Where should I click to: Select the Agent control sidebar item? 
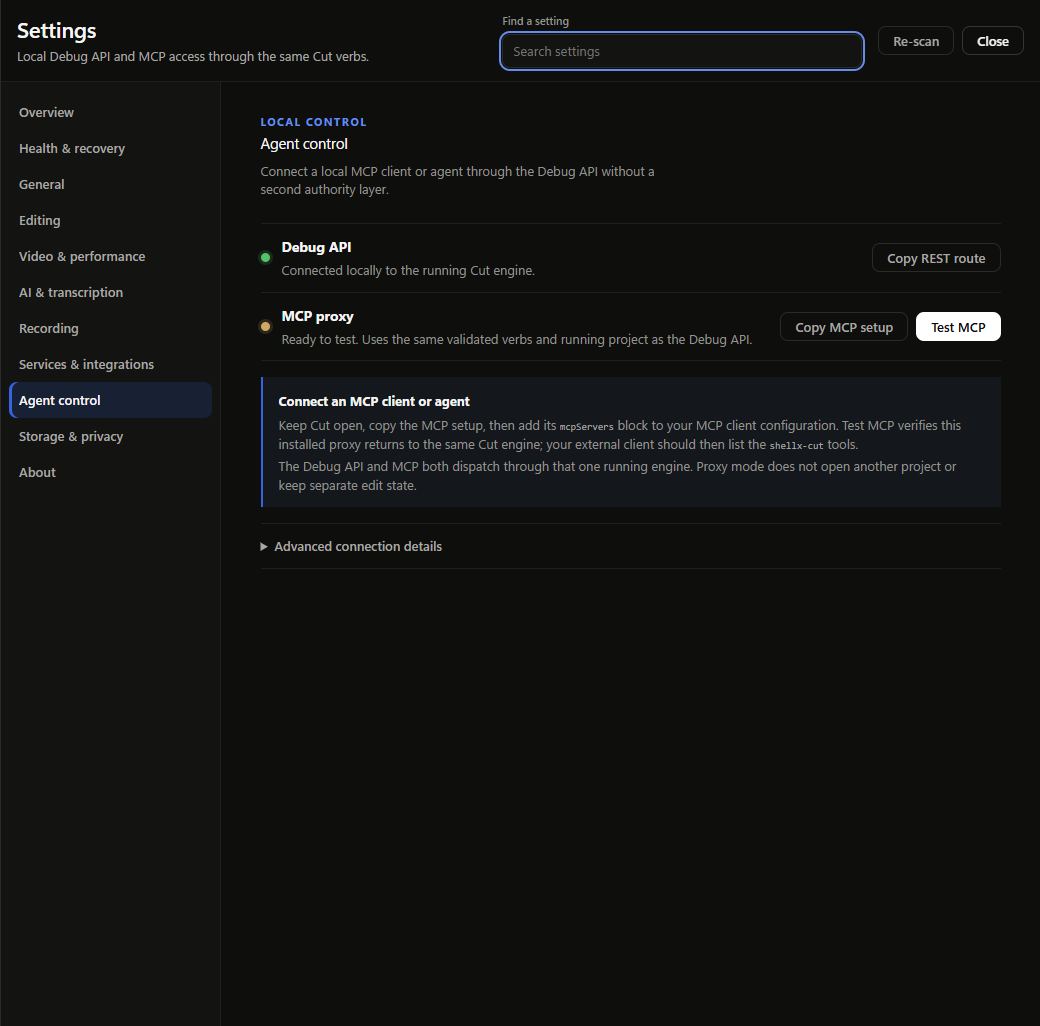(x=110, y=400)
